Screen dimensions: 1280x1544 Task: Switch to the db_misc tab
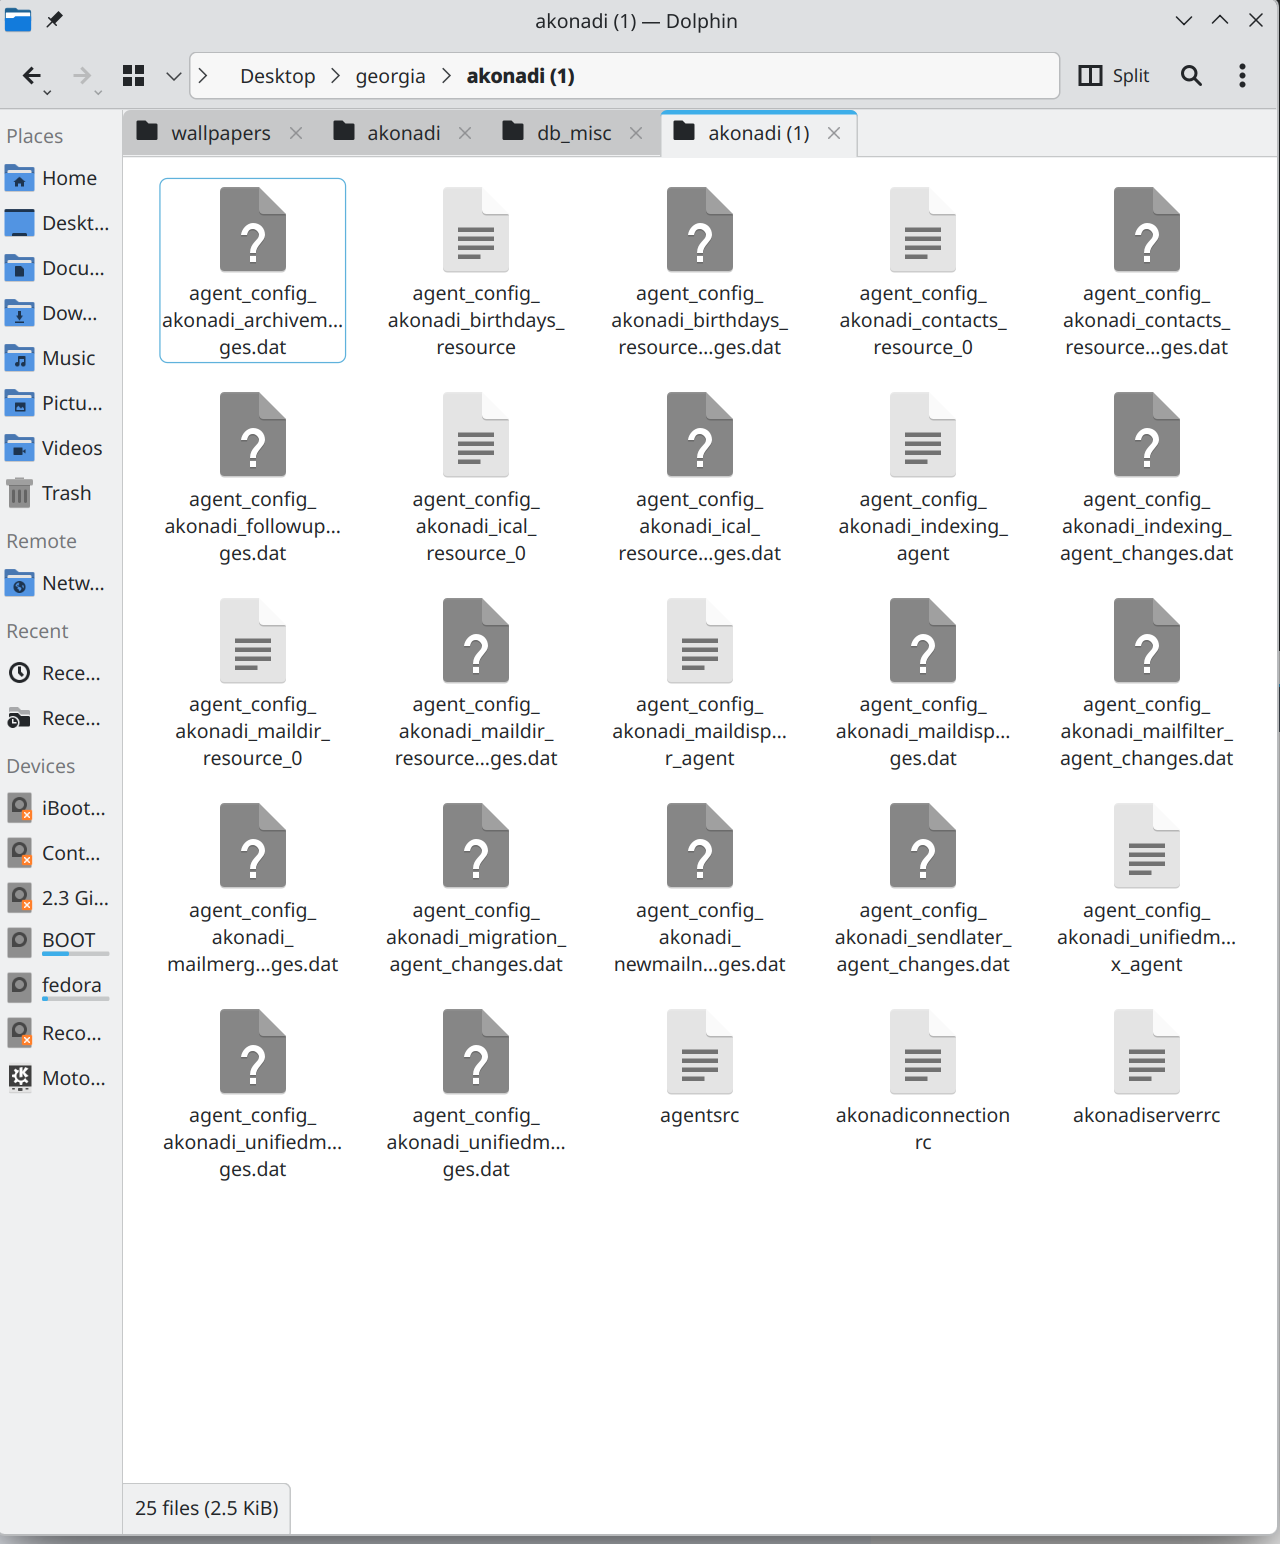click(574, 133)
